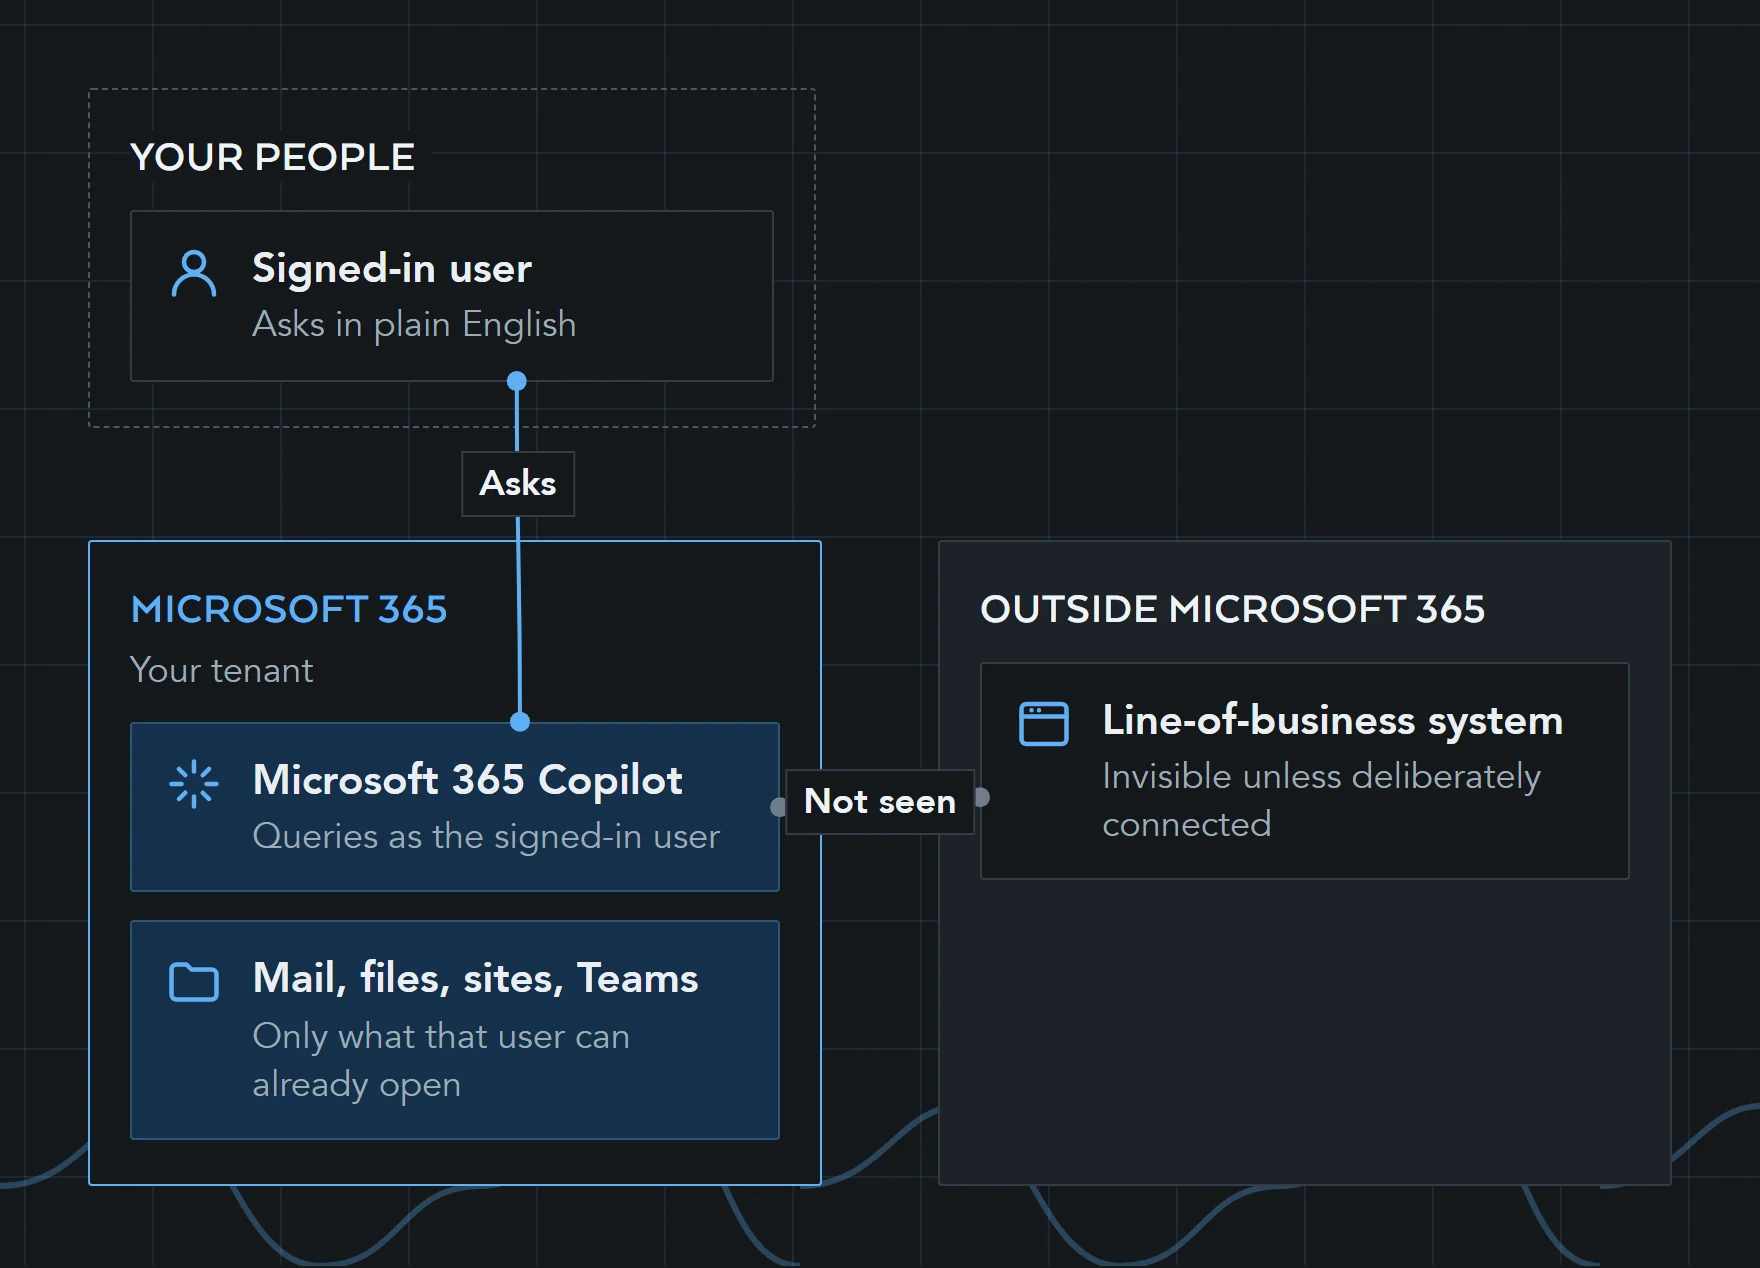The width and height of the screenshot is (1760, 1268).
Task: Click the "YOUR PEOPLE" group heading
Action: tap(272, 157)
